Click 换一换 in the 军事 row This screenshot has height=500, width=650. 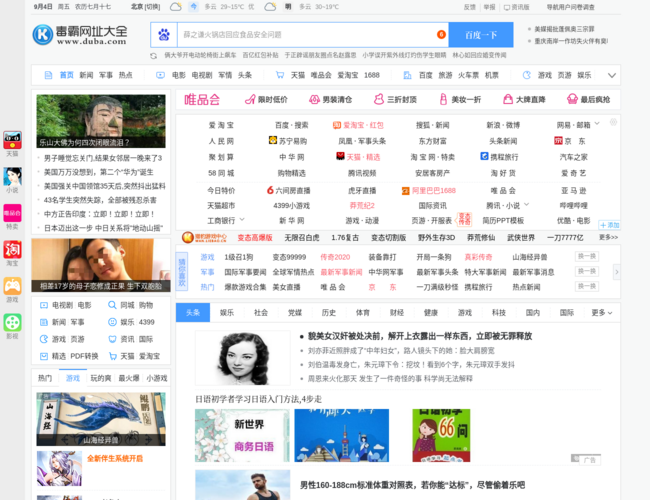tap(587, 271)
